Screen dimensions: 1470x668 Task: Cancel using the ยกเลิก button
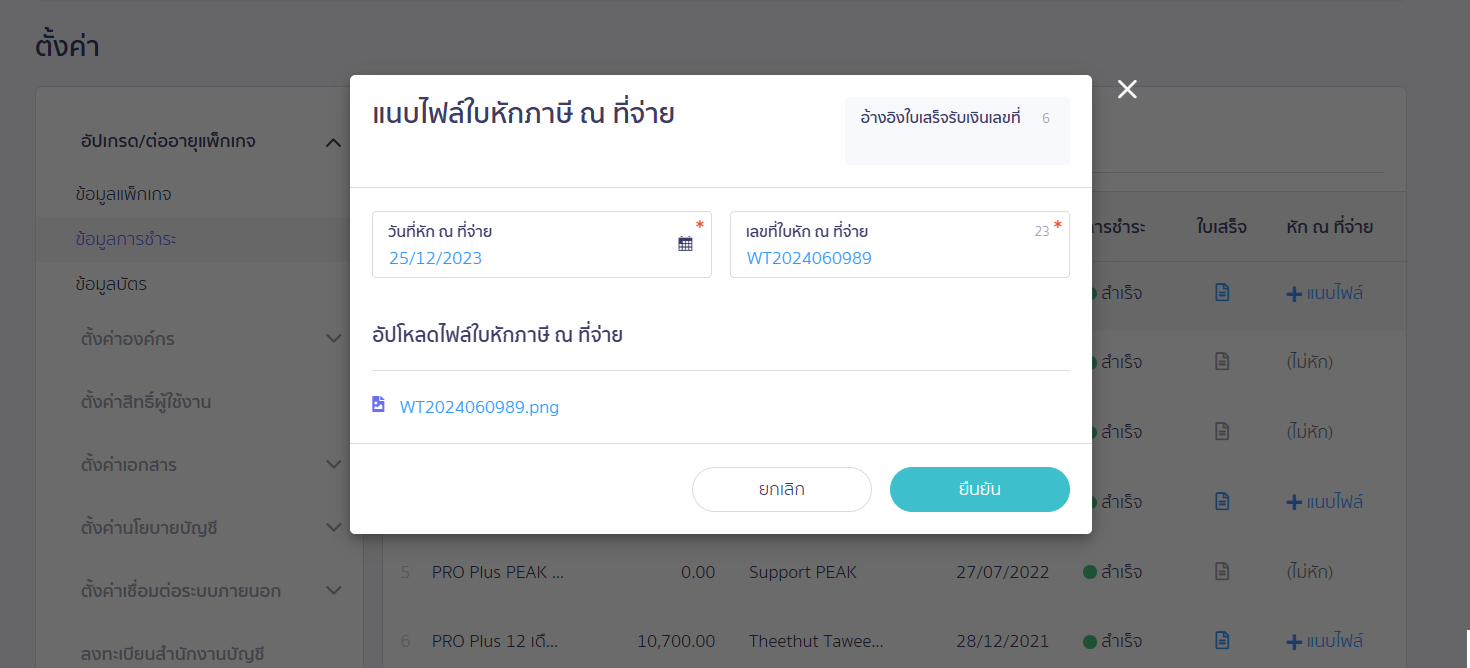tap(782, 489)
